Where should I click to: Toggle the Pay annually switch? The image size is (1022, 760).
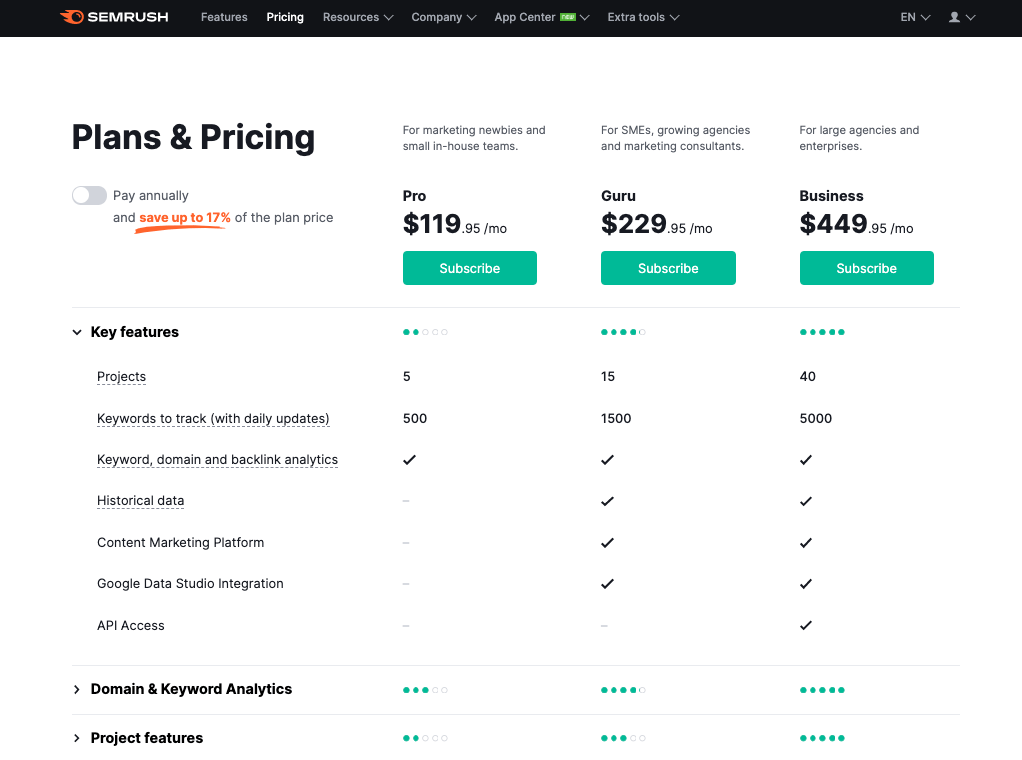[x=89, y=195]
